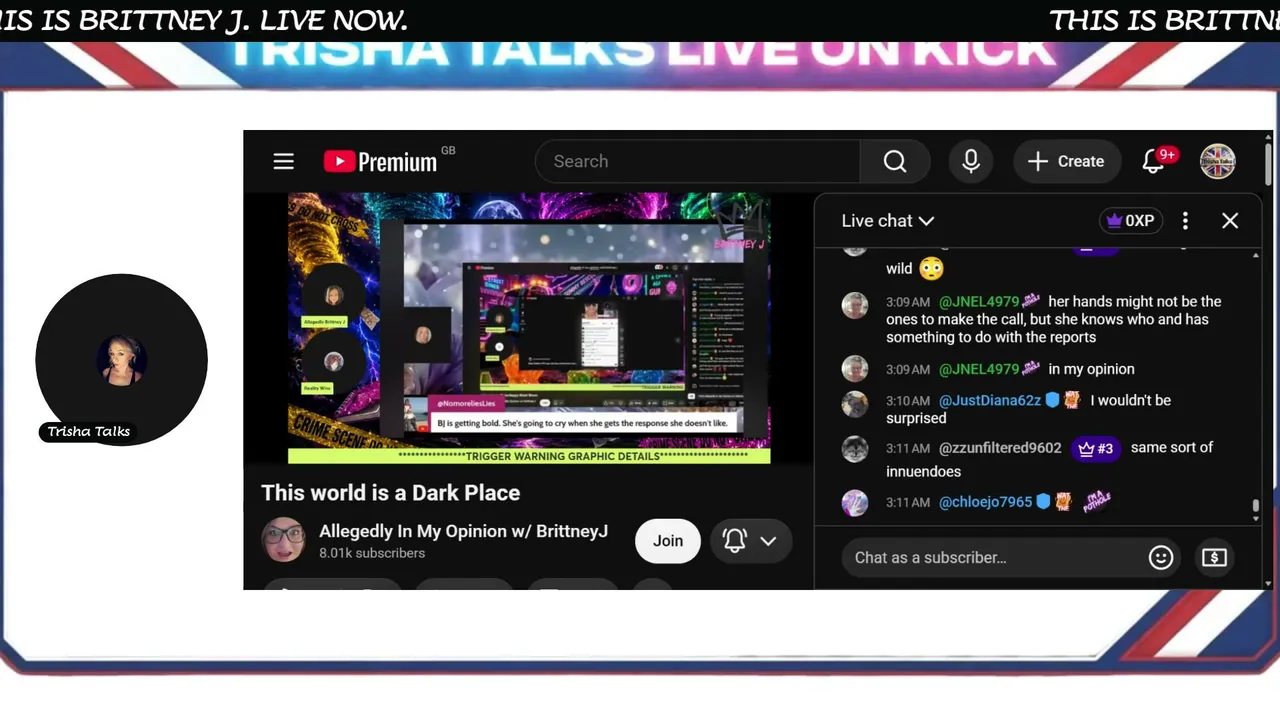Screen dimensions: 1280x720
Task: Click the chat message "in my opinion"
Action: (1091, 369)
